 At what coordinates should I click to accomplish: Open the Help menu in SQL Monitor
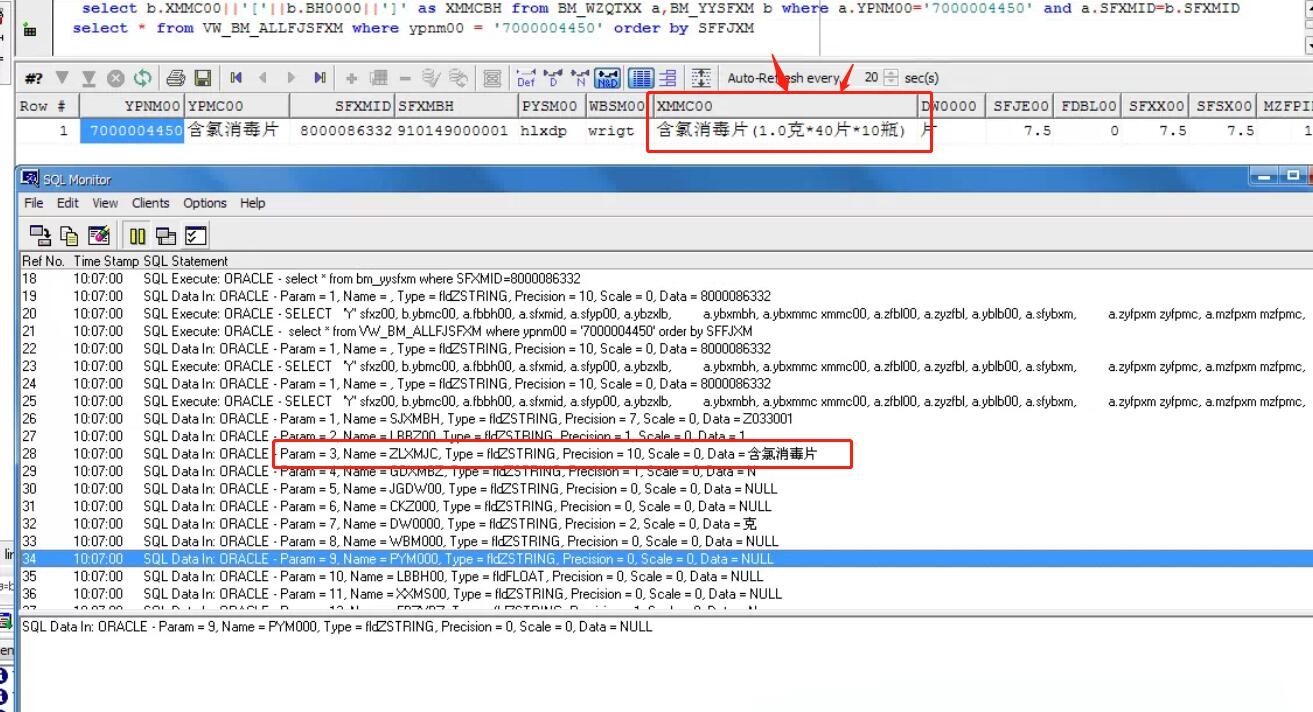[x=253, y=203]
